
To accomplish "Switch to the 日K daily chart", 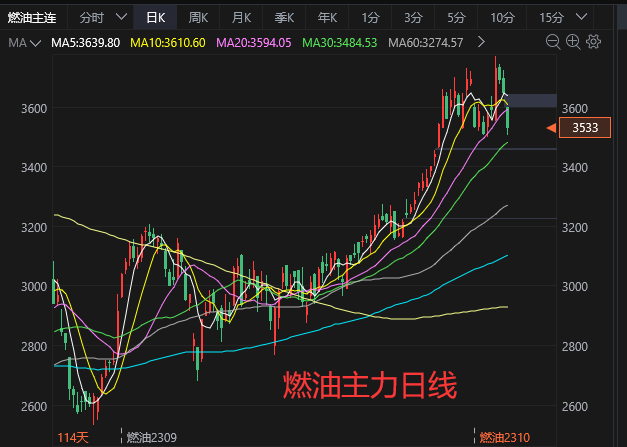I will coord(156,18).
